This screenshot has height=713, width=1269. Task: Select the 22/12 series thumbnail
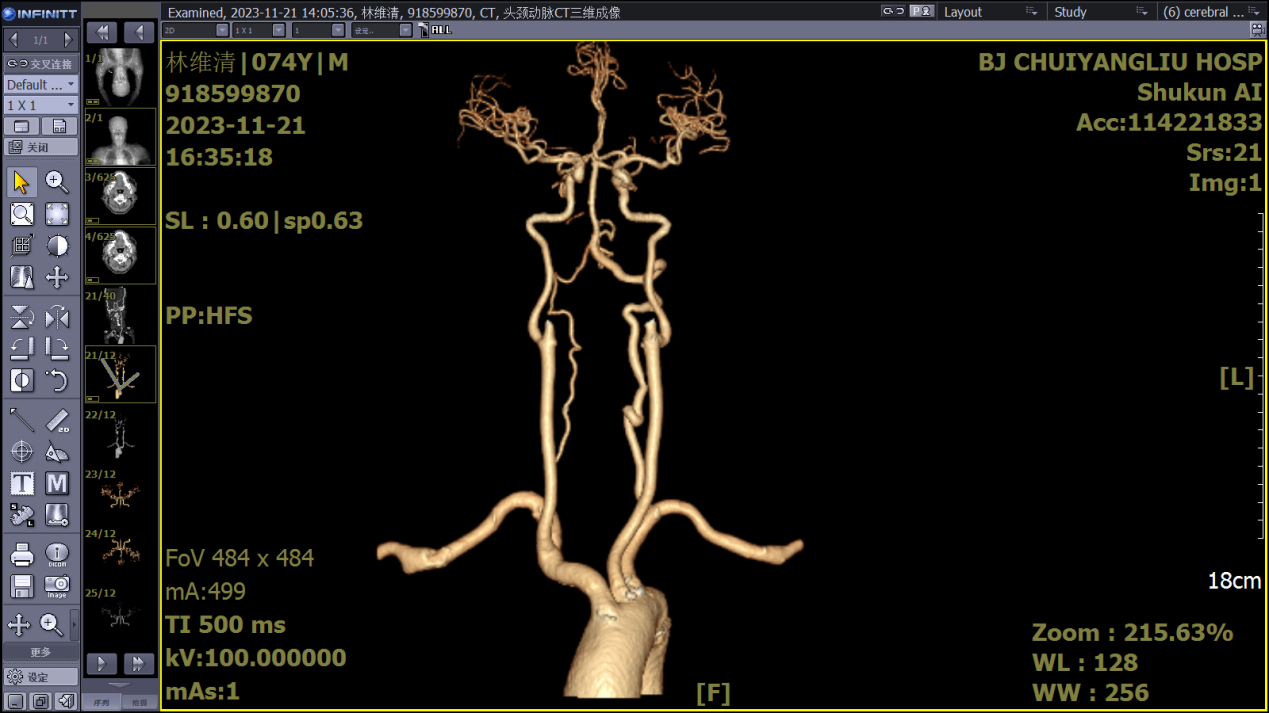tap(120, 436)
